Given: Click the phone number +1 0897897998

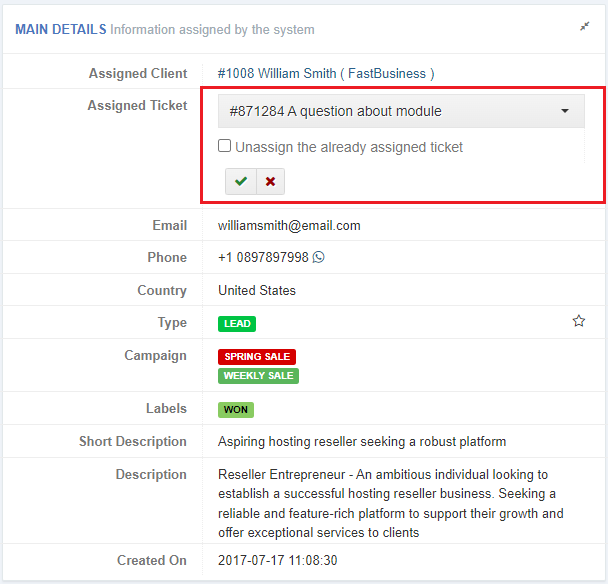Looking at the screenshot, I should click(x=263, y=257).
